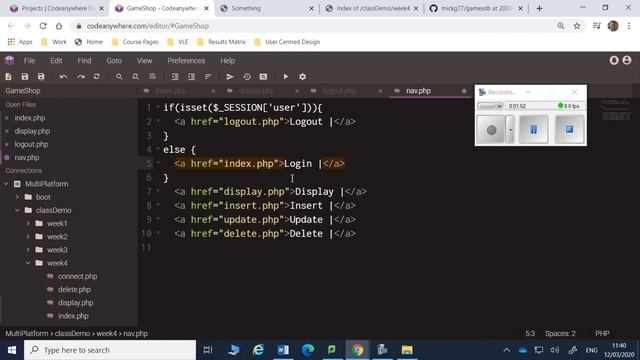Select index.php in Open Files list
Image resolution: width=640 pixels, height=360 pixels.
coord(30,118)
